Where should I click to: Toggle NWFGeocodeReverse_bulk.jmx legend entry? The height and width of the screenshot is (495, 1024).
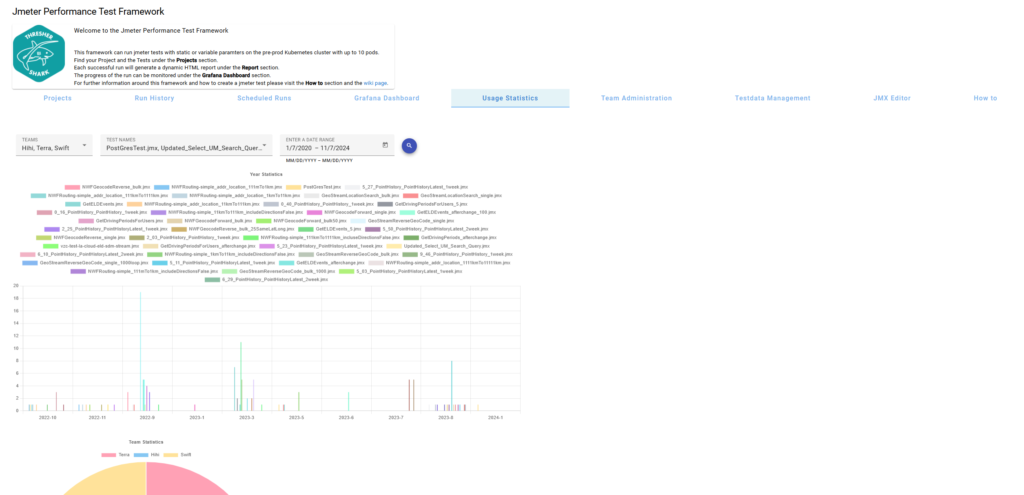(x=107, y=187)
